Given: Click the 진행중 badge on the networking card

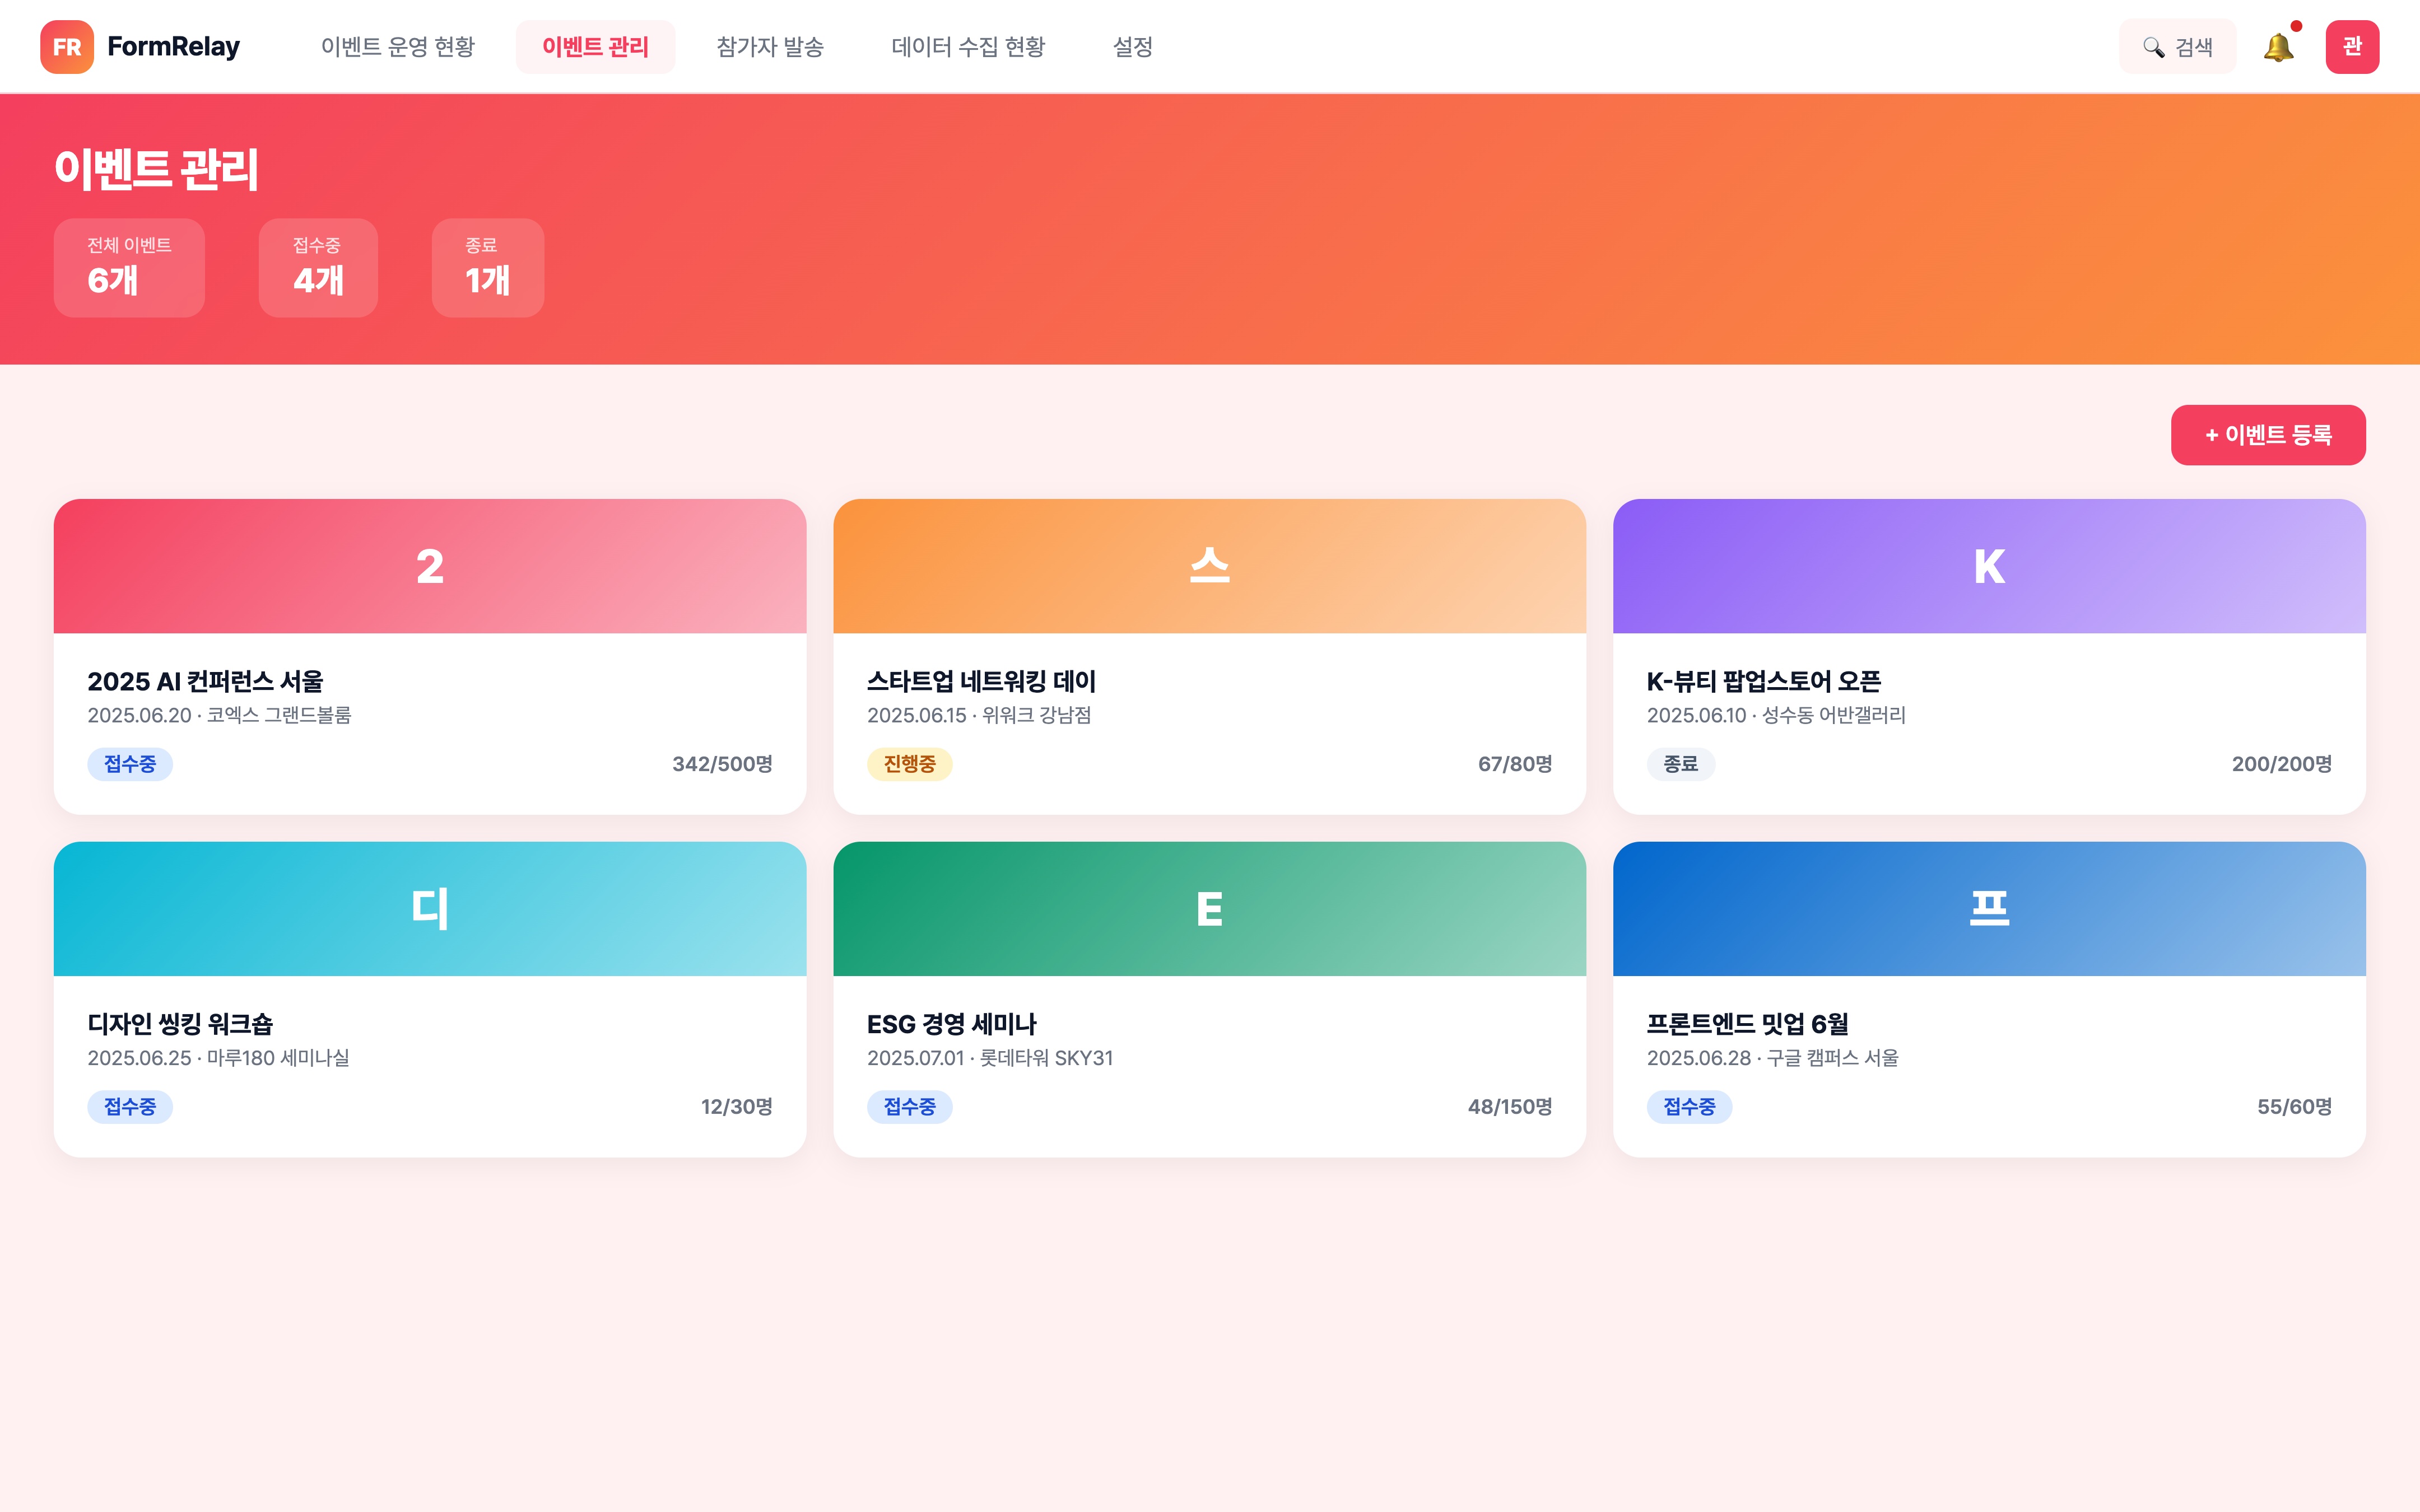Looking at the screenshot, I should pyautogui.click(x=910, y=763).
